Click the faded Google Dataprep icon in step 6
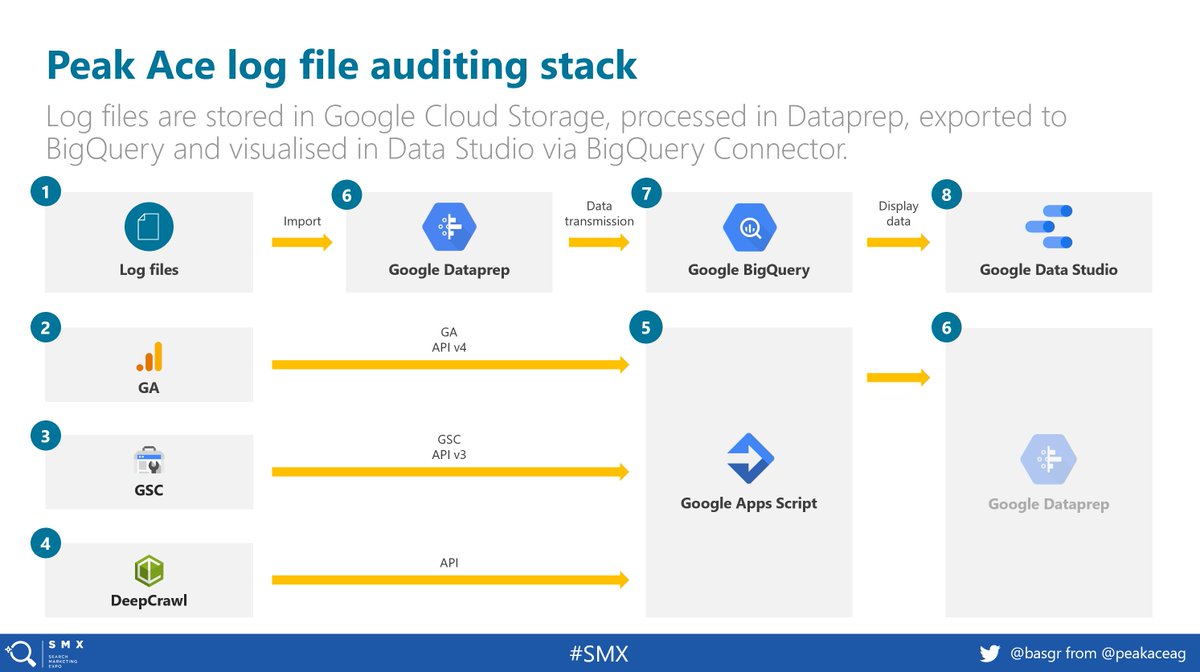 (x=1048, y=459)
